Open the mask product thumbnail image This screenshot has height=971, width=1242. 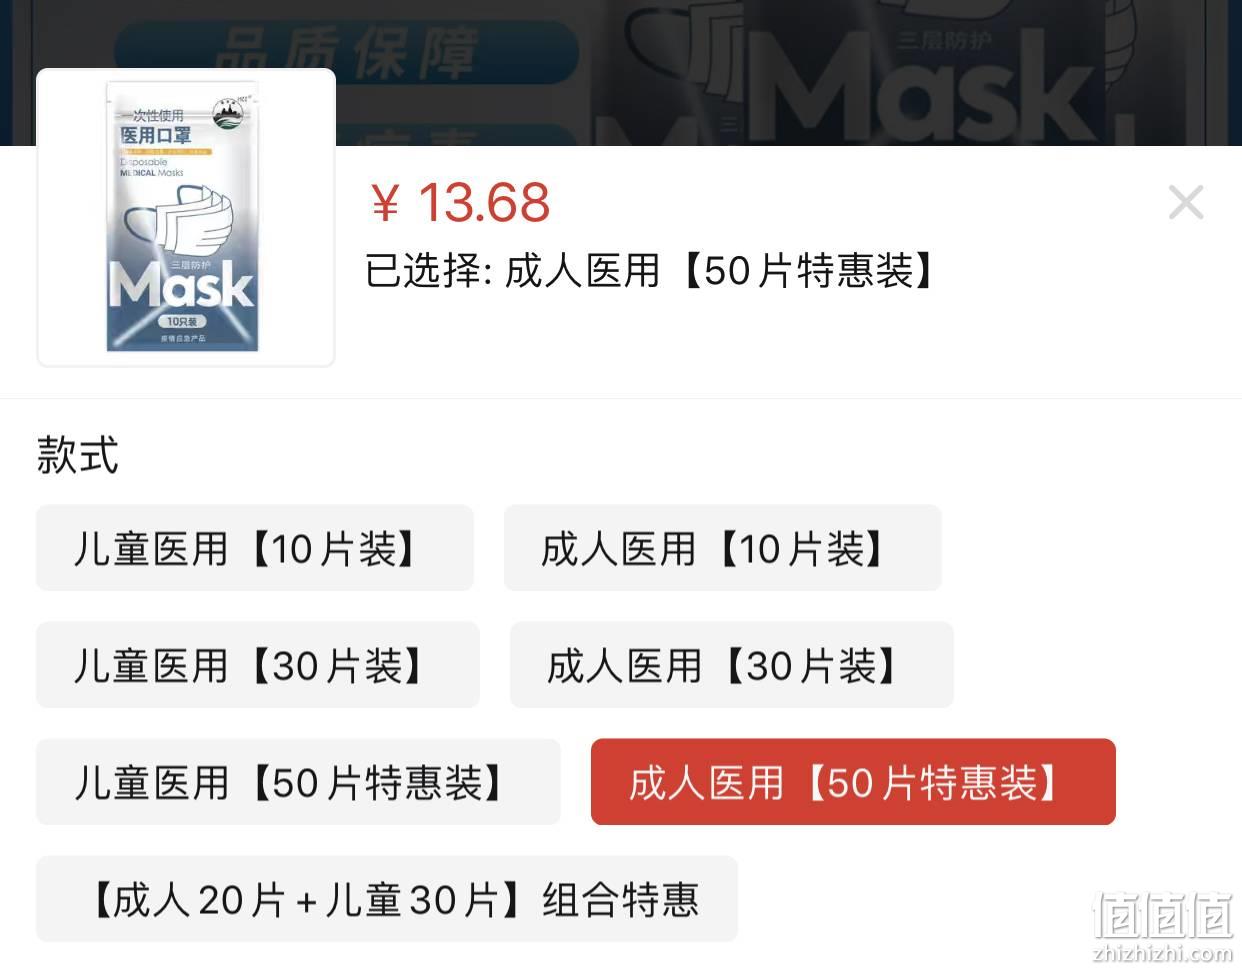click(186, 218)
